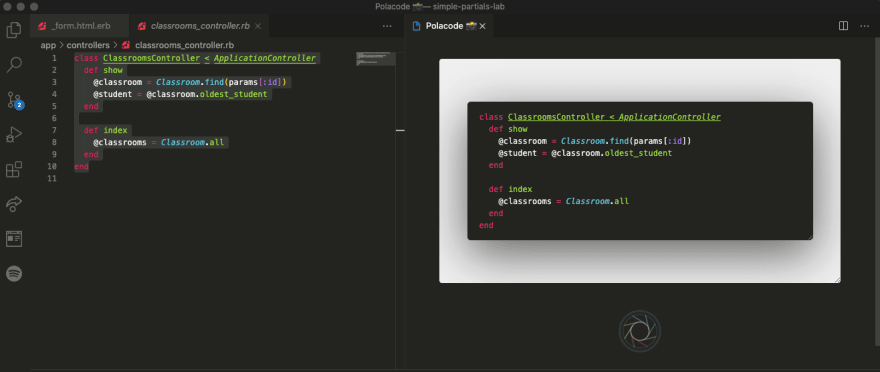Click the Polacode shutter capture button
Viewport: 880px width, 372px height.
click(x=640, y=331)
